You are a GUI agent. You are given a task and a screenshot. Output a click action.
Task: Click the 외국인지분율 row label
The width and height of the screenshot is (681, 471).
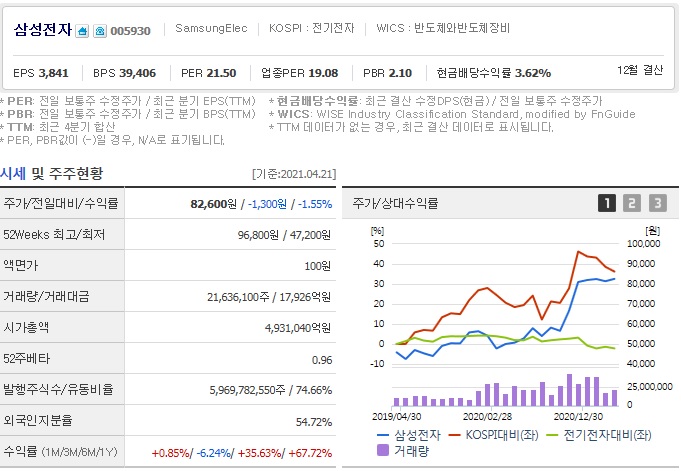coord(38,420)
